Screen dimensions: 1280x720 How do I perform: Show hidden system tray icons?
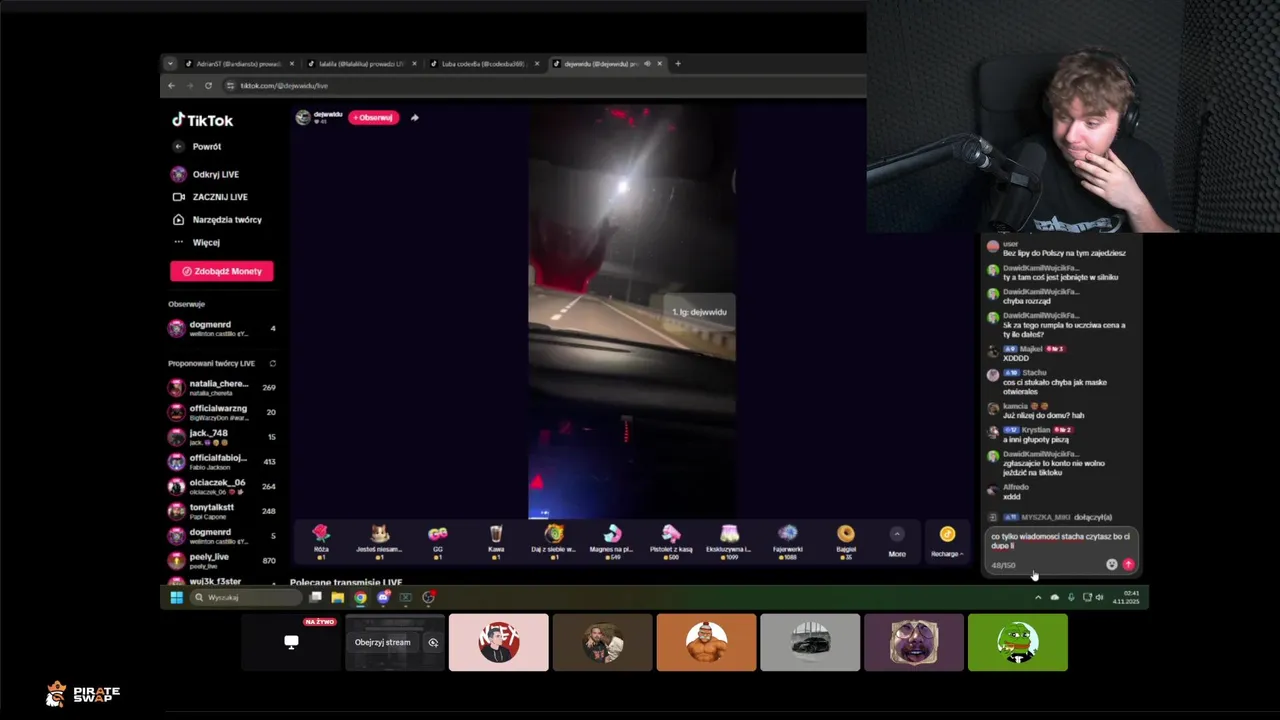tap(1038, 598)
